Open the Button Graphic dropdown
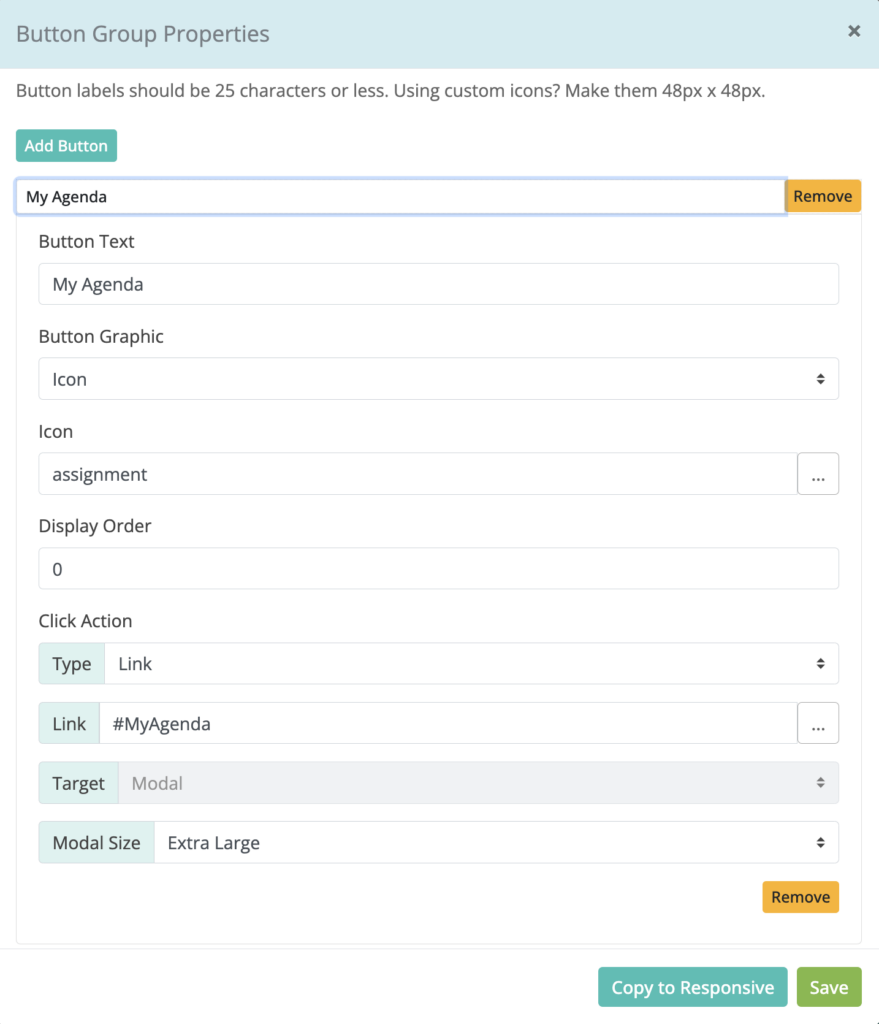 pyautogui.click(x=438, y=379)
